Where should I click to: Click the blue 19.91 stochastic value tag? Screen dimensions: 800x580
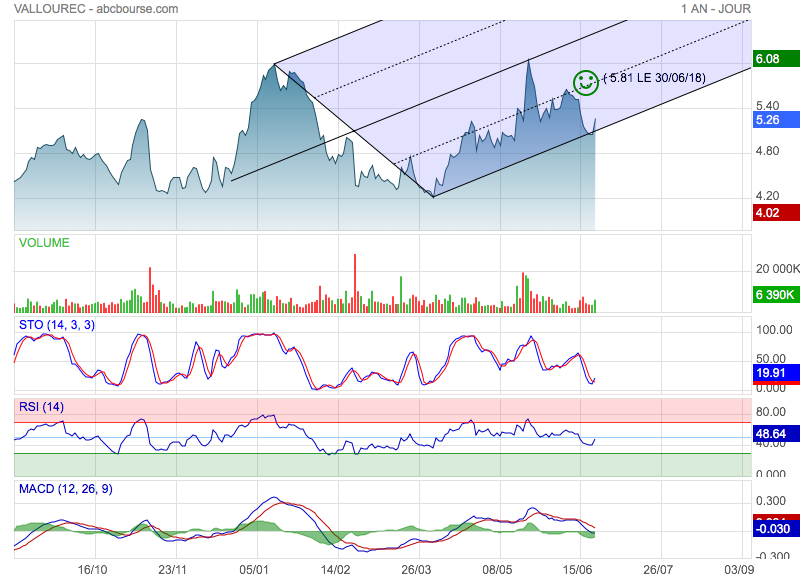(776, 373)
